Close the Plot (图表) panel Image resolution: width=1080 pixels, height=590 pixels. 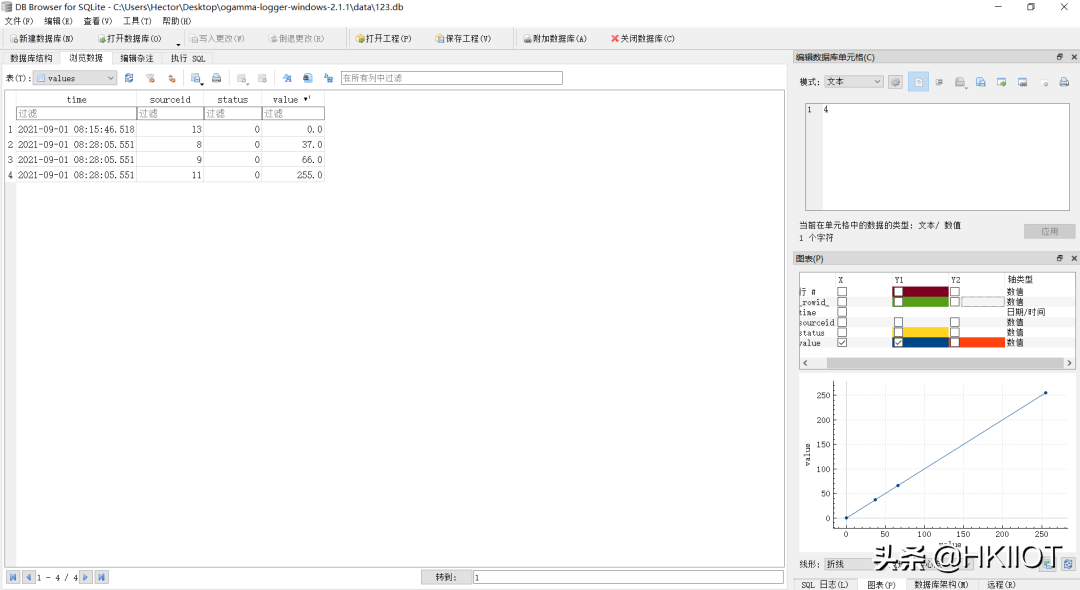pos(1074,258)
